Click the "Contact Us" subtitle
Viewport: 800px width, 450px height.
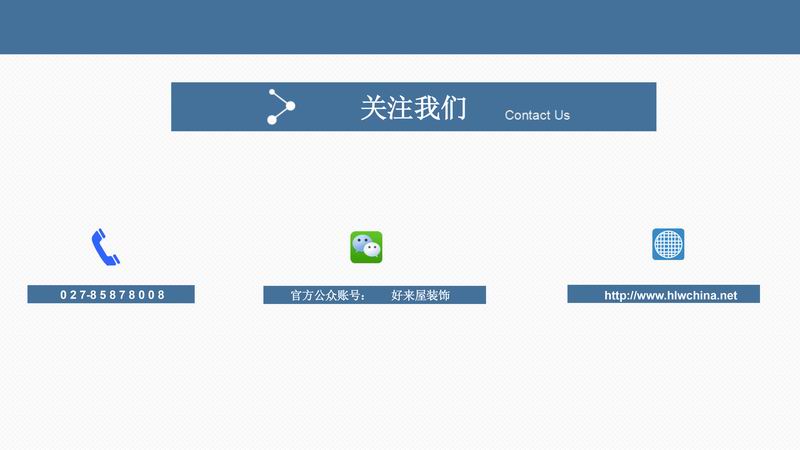pyautogui.click(x=537, y=115)
